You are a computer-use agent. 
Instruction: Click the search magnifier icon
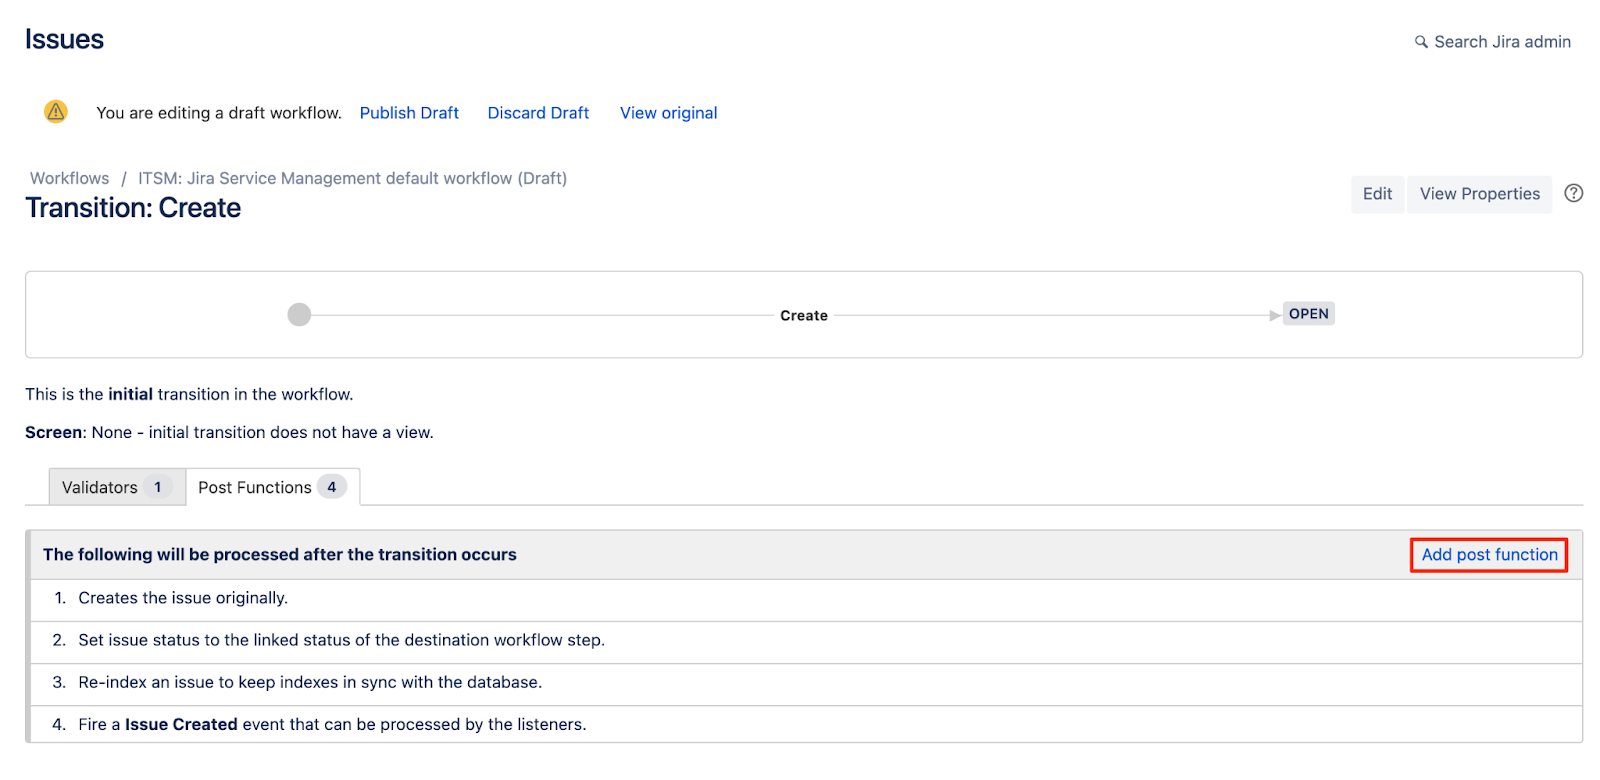click(1421, 42)
